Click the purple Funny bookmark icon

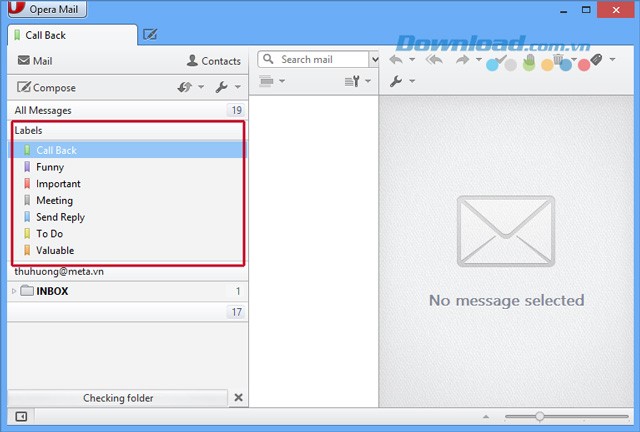27,167
